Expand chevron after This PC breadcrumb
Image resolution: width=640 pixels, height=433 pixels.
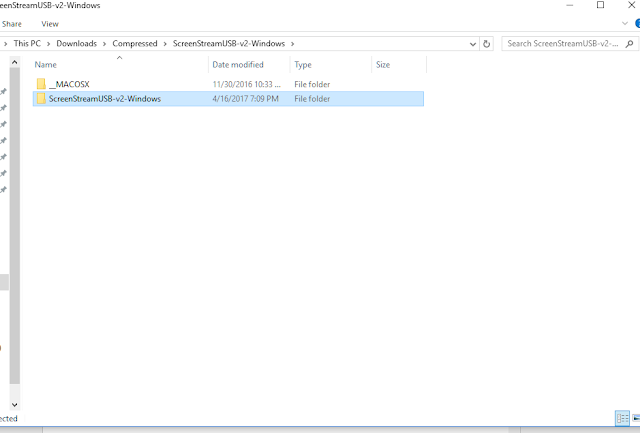(x=48, y=44)
